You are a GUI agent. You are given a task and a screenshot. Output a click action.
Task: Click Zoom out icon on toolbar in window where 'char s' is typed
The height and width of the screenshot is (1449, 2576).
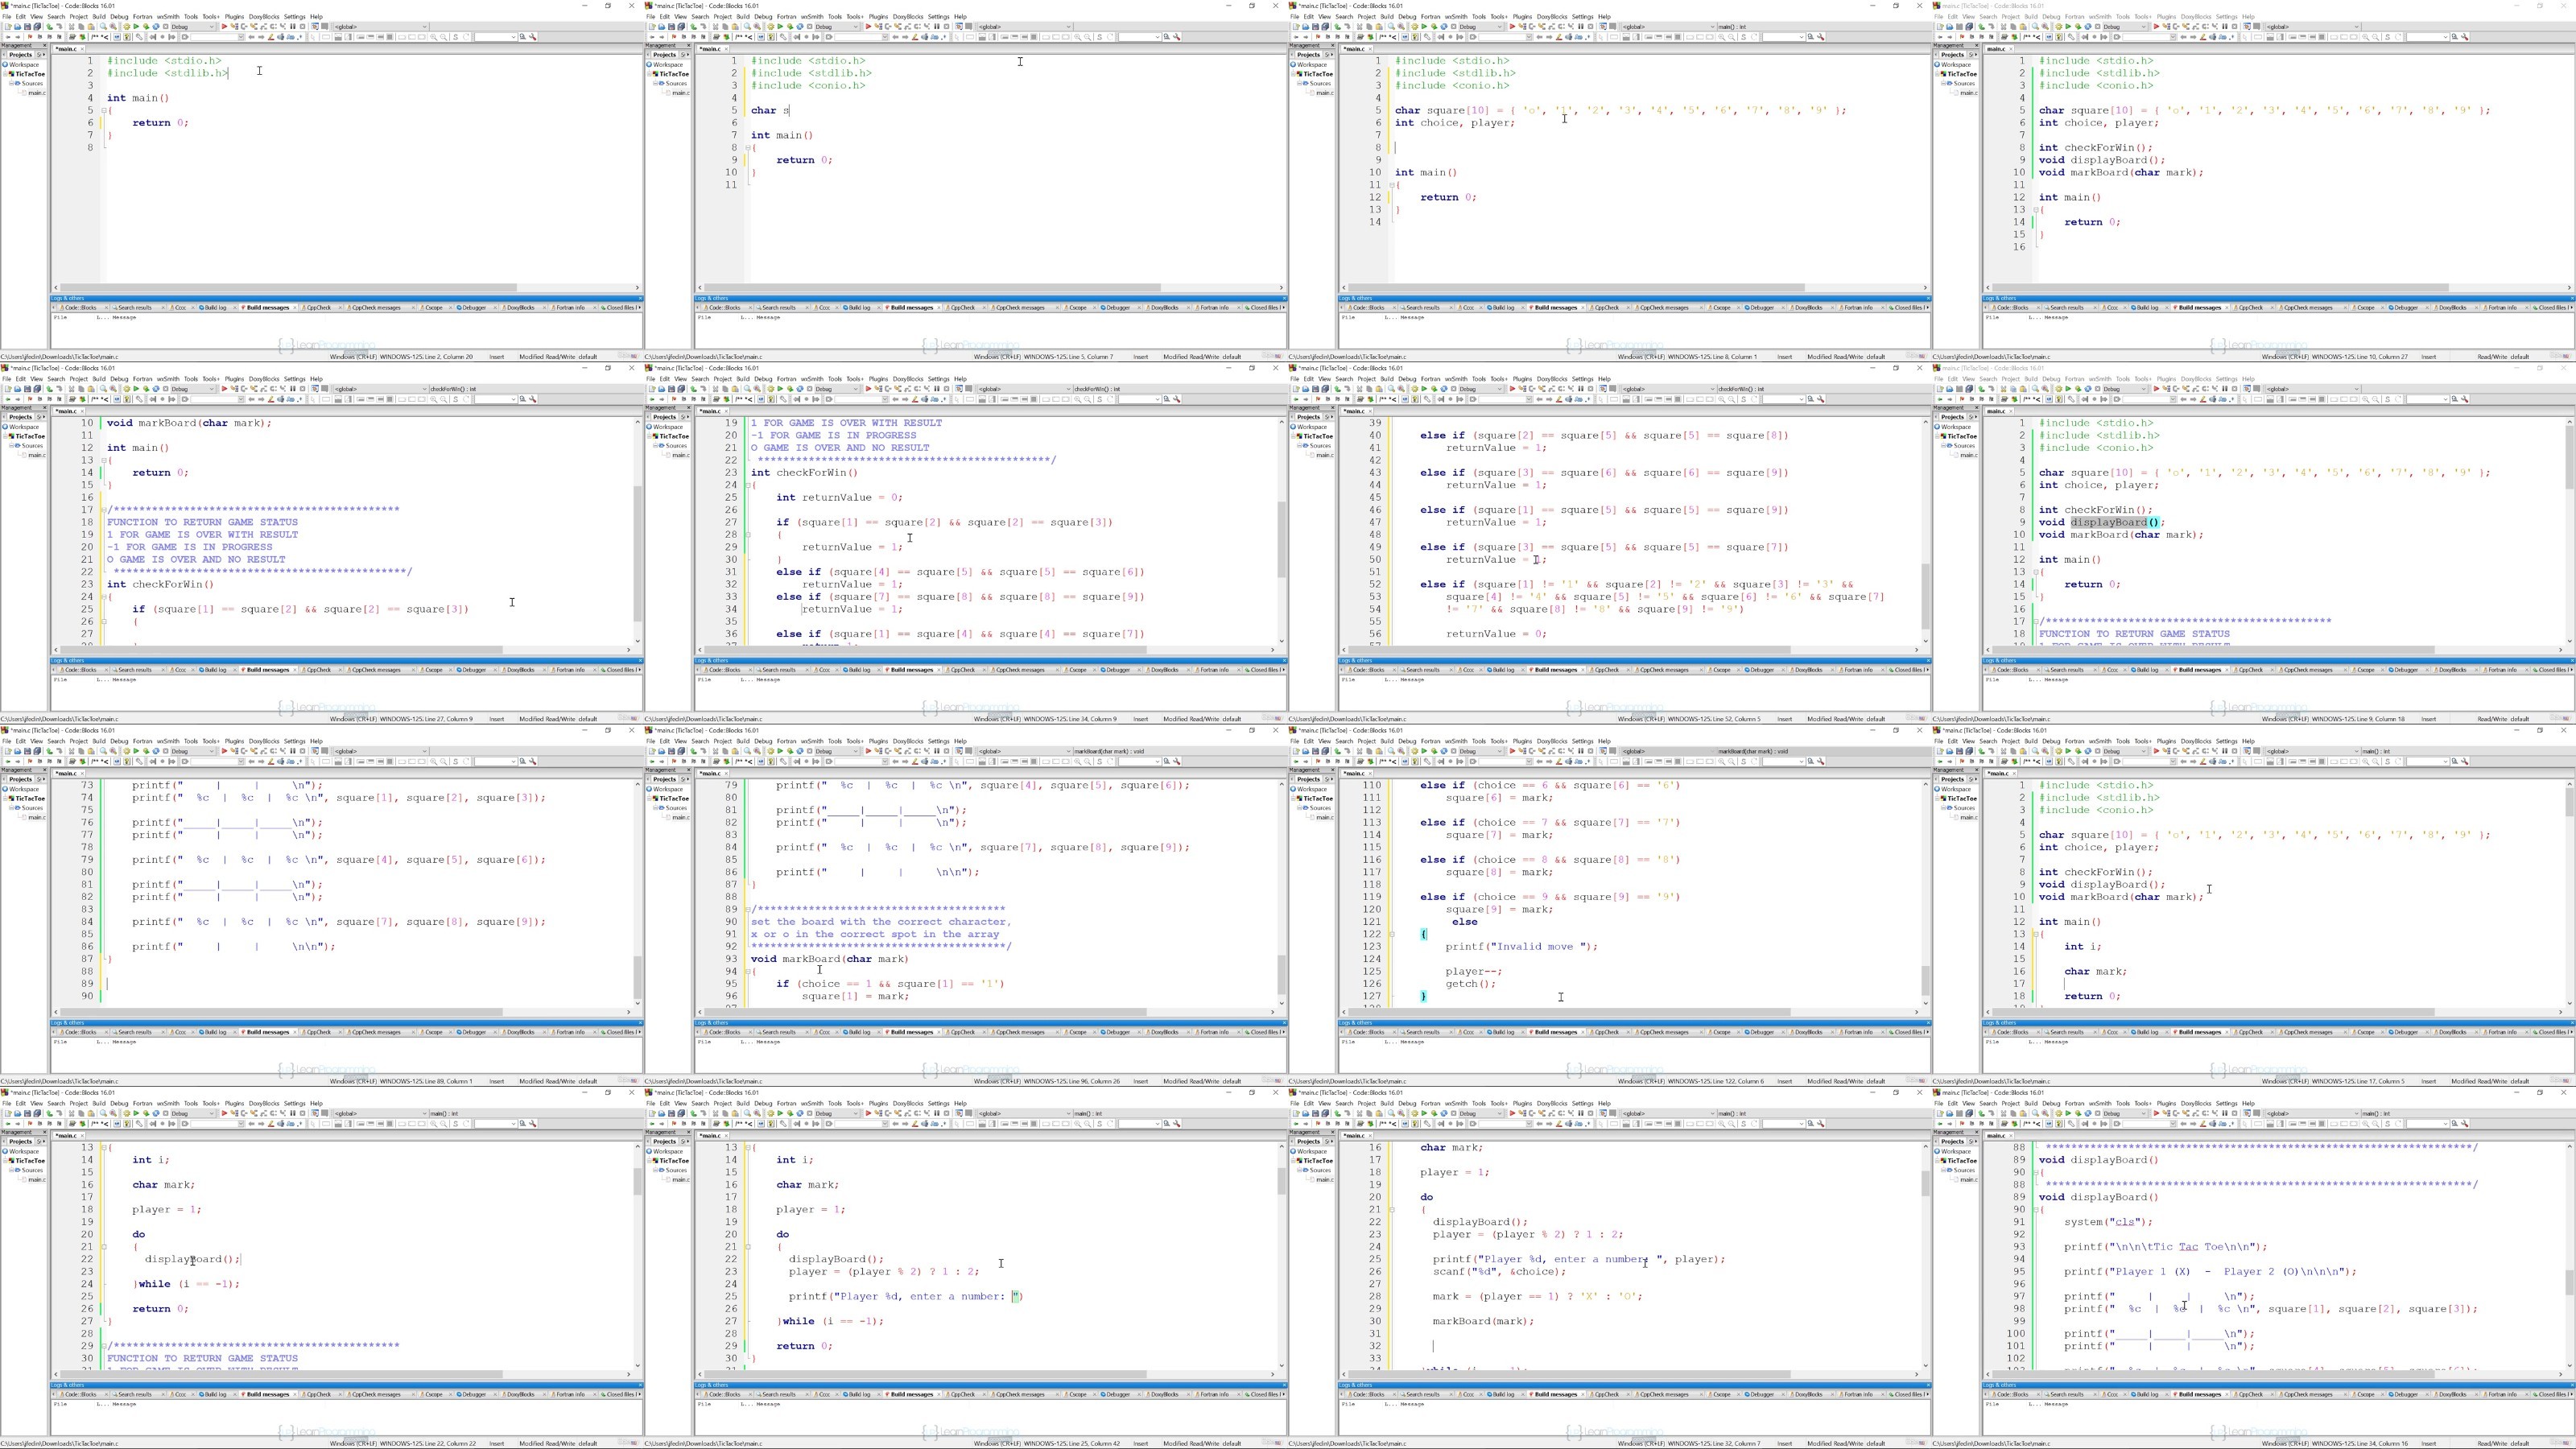pos(1088,37)
